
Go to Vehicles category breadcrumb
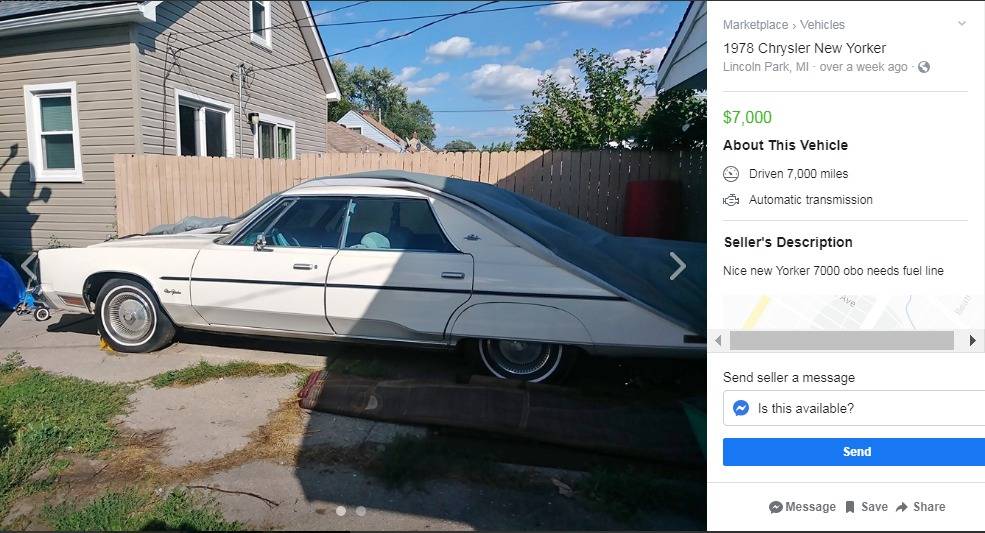click(822, 25)
